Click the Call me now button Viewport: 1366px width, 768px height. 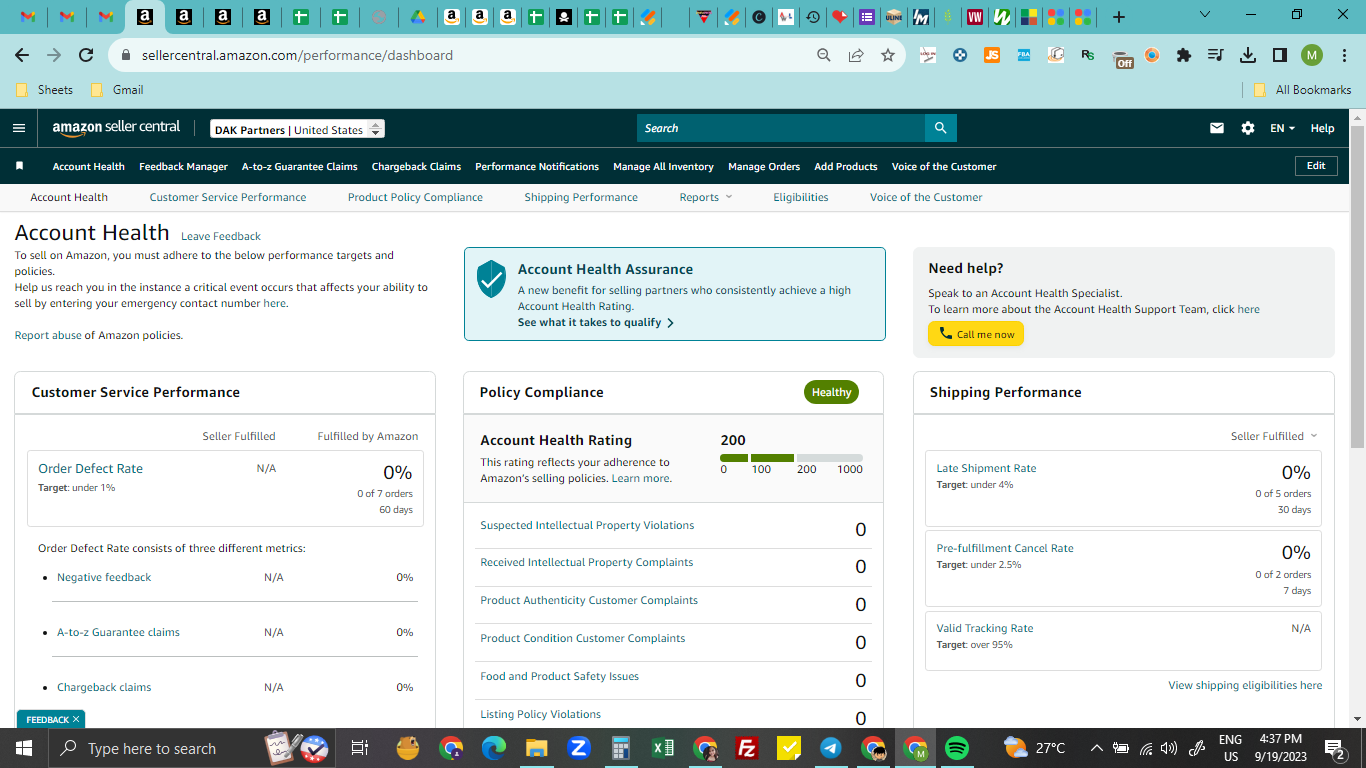[976, 334]
